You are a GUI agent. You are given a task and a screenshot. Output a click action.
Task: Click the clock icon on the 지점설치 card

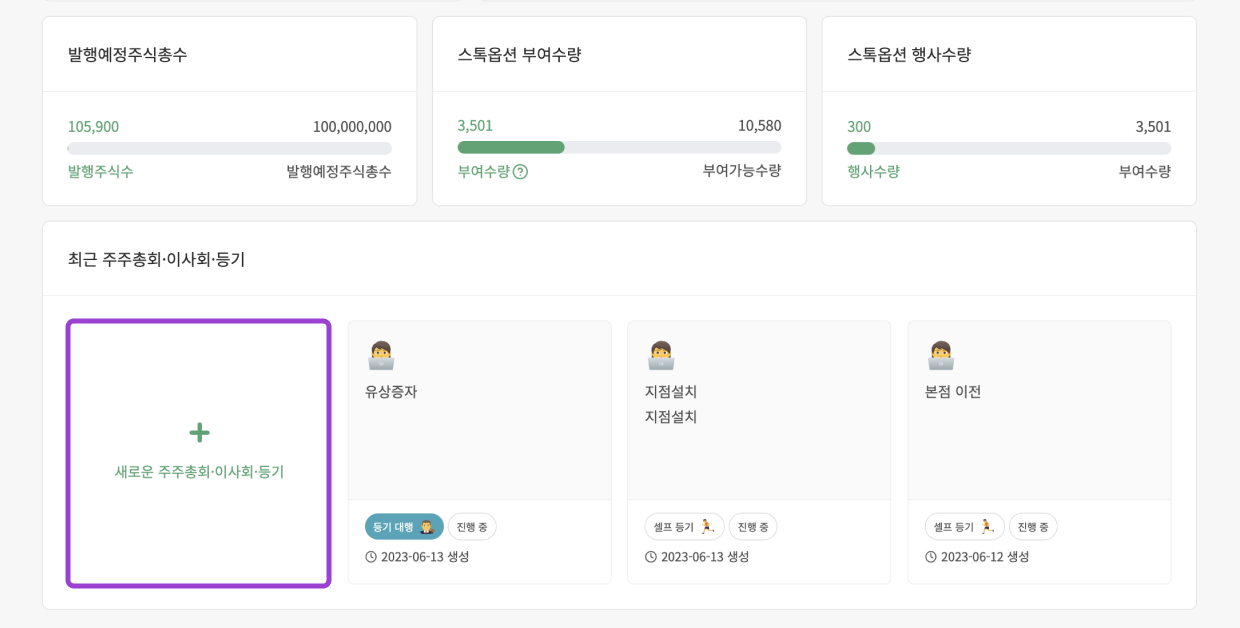650,557
